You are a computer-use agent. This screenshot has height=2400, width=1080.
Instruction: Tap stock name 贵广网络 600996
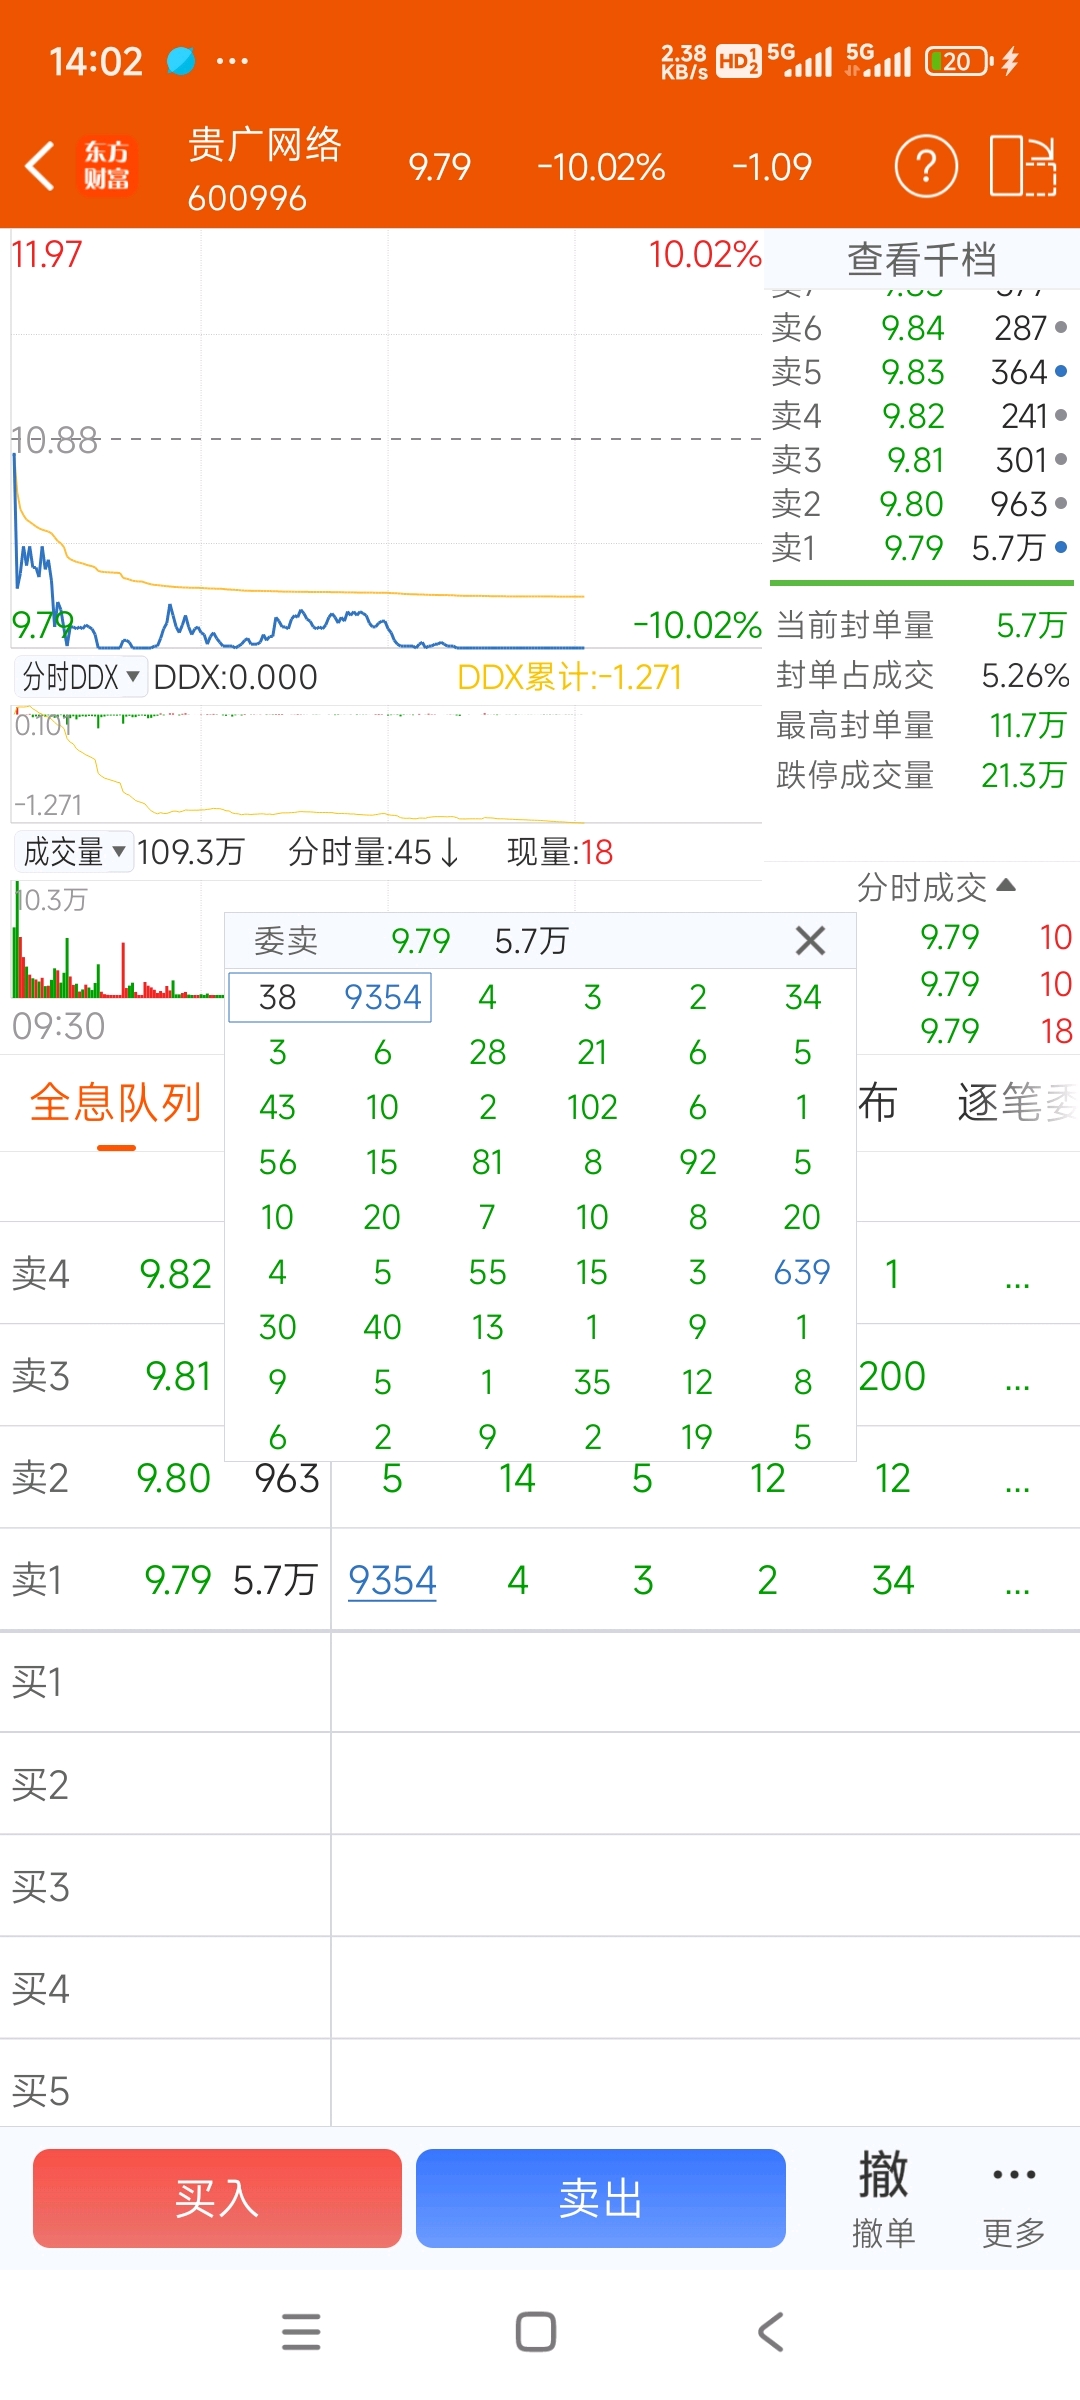(265, 168)
